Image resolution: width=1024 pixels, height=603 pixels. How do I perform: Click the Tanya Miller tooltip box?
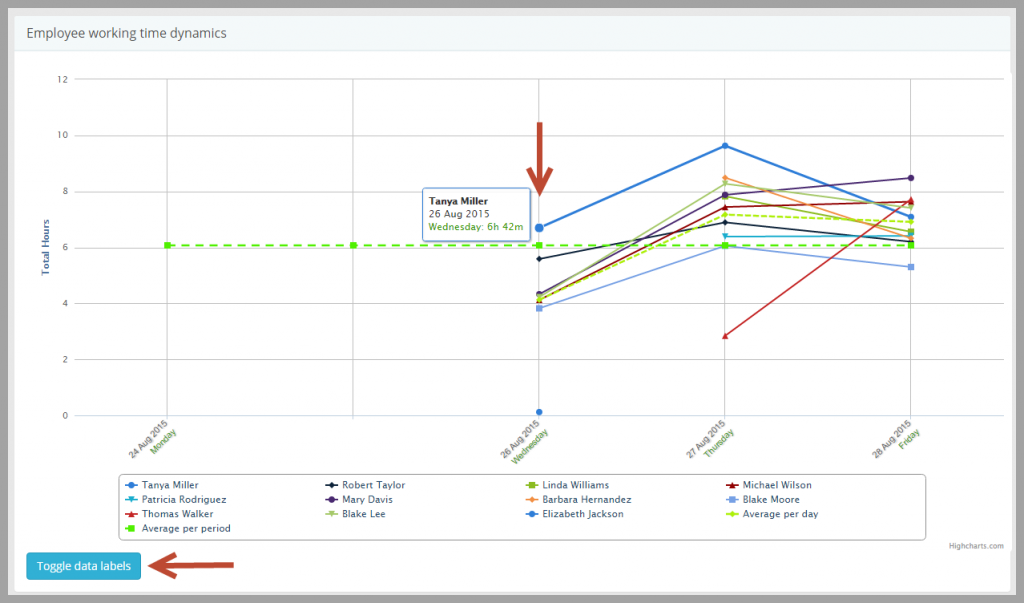[476, 214]
